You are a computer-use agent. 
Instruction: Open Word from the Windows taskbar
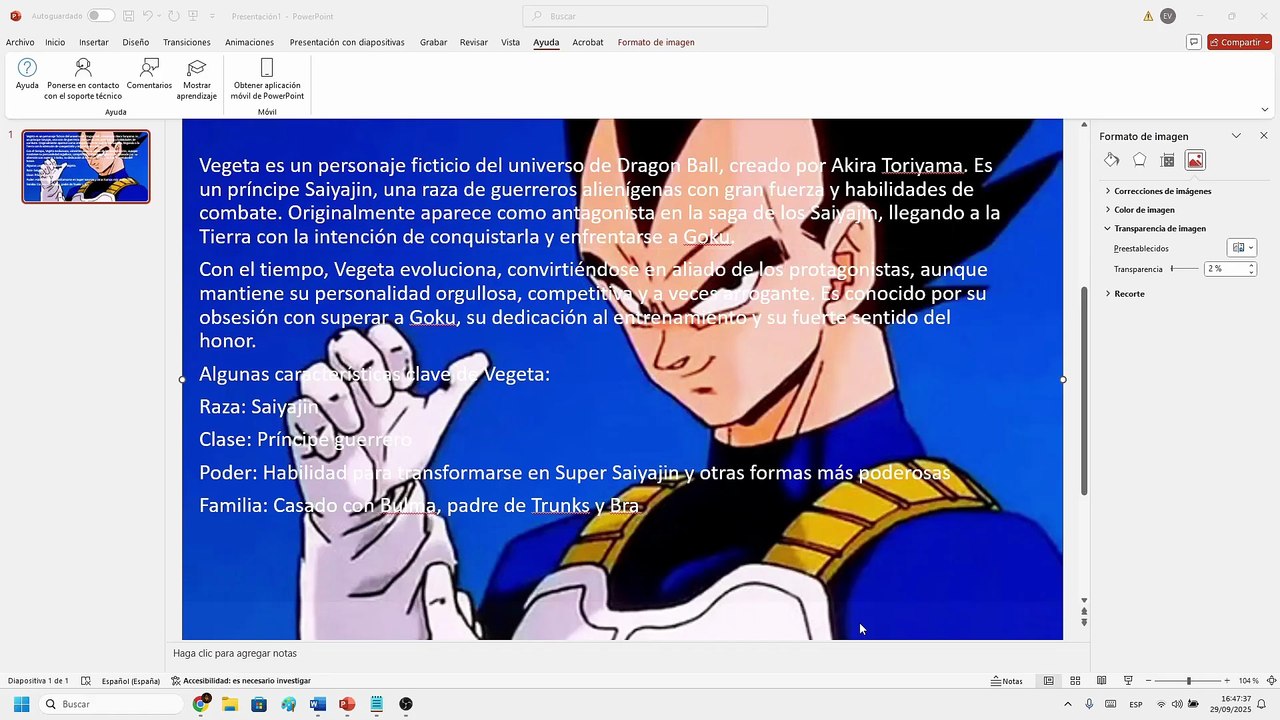click(318, 704)
